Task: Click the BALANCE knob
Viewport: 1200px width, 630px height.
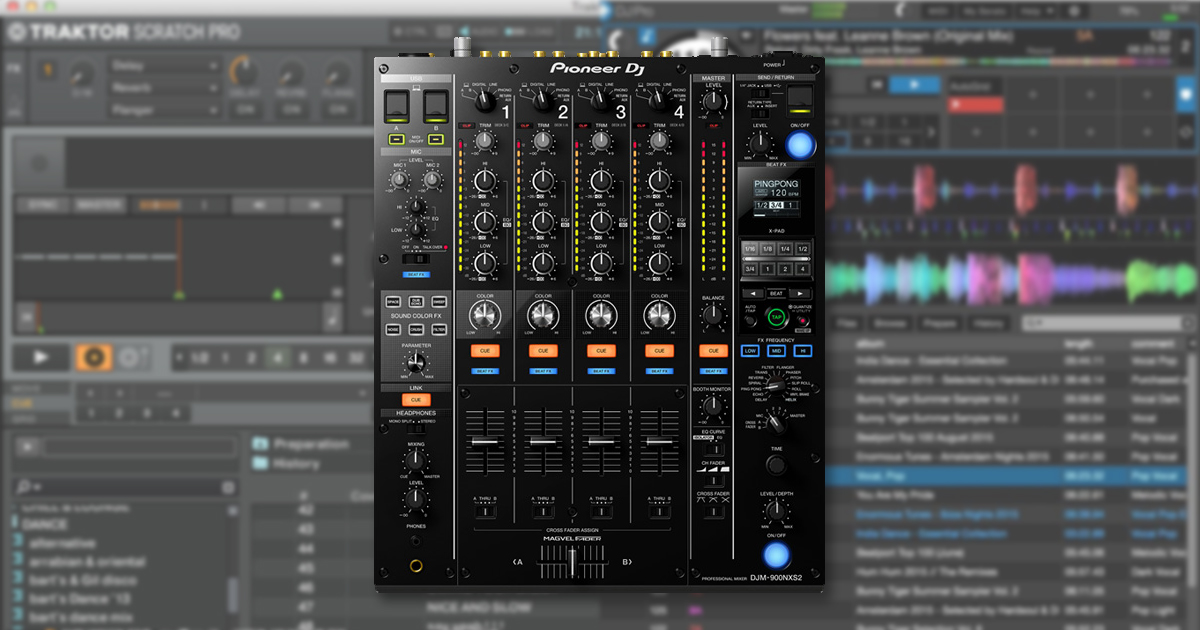Action: point(713,315)
